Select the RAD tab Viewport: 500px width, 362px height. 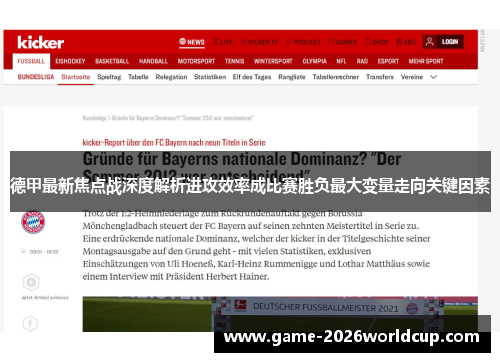(x=362, y=61)
